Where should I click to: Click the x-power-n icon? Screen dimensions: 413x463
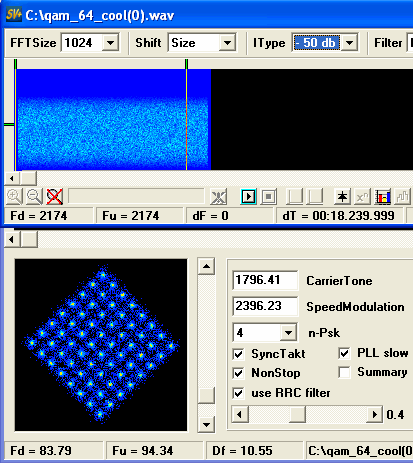(x=362, y=197)
